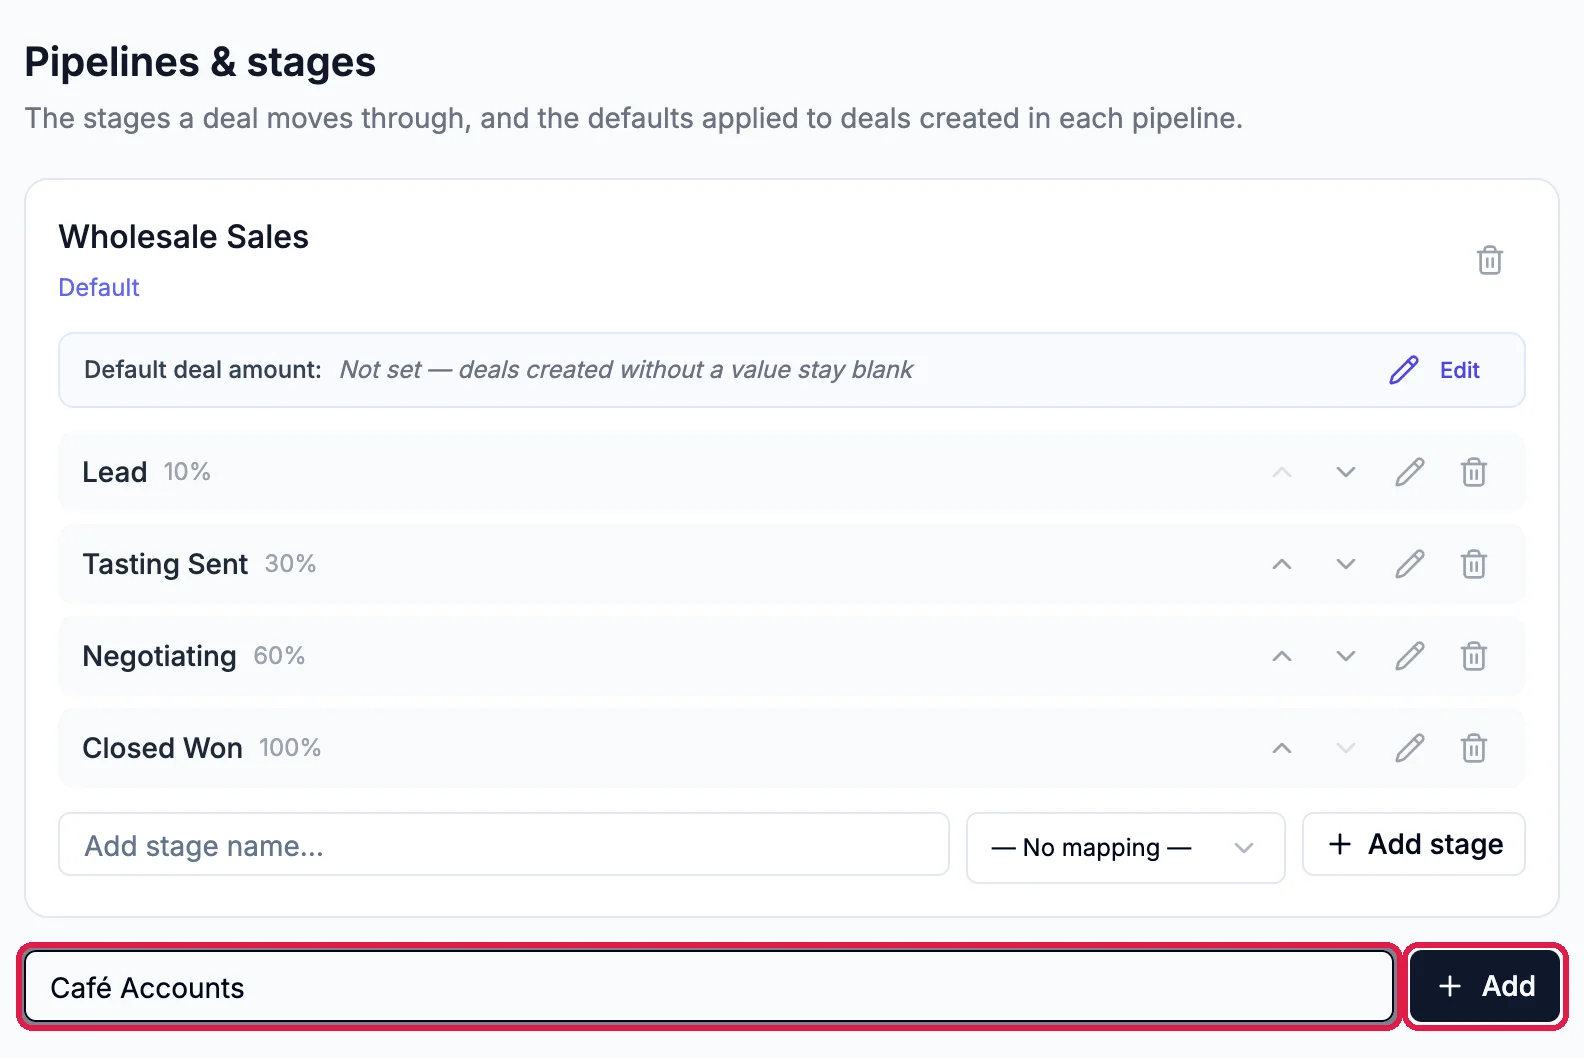Viewport: 1584px width, 1058px height.
Task: Click the Default badge under Wholesale Sales
Action: [x=99, y=288]
